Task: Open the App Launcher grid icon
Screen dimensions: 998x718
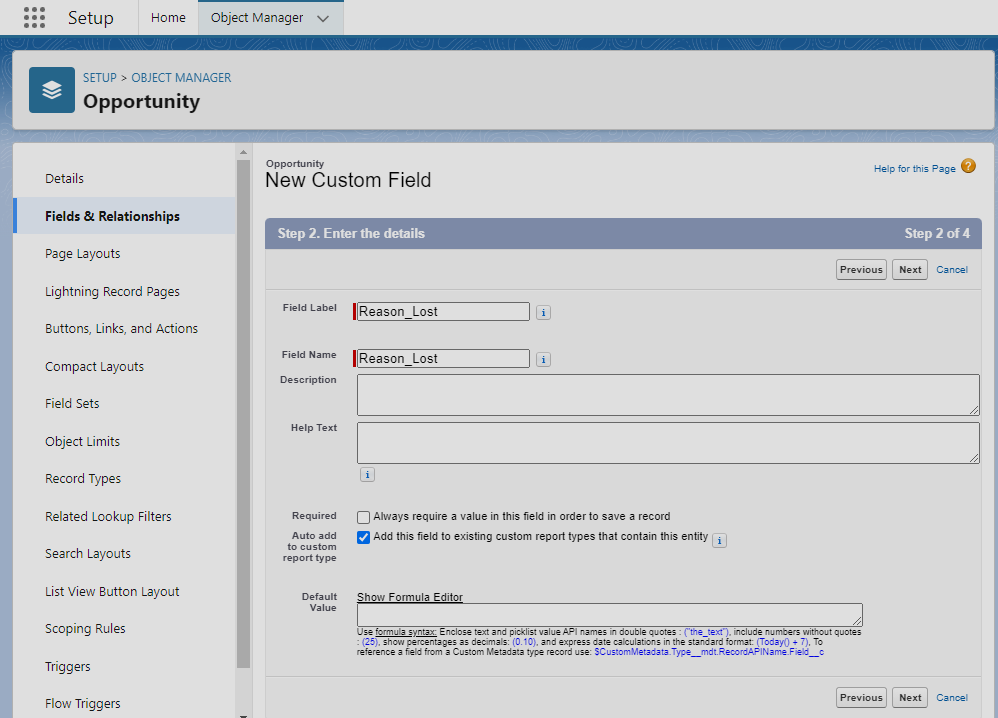Action: [x=34, y=18]
